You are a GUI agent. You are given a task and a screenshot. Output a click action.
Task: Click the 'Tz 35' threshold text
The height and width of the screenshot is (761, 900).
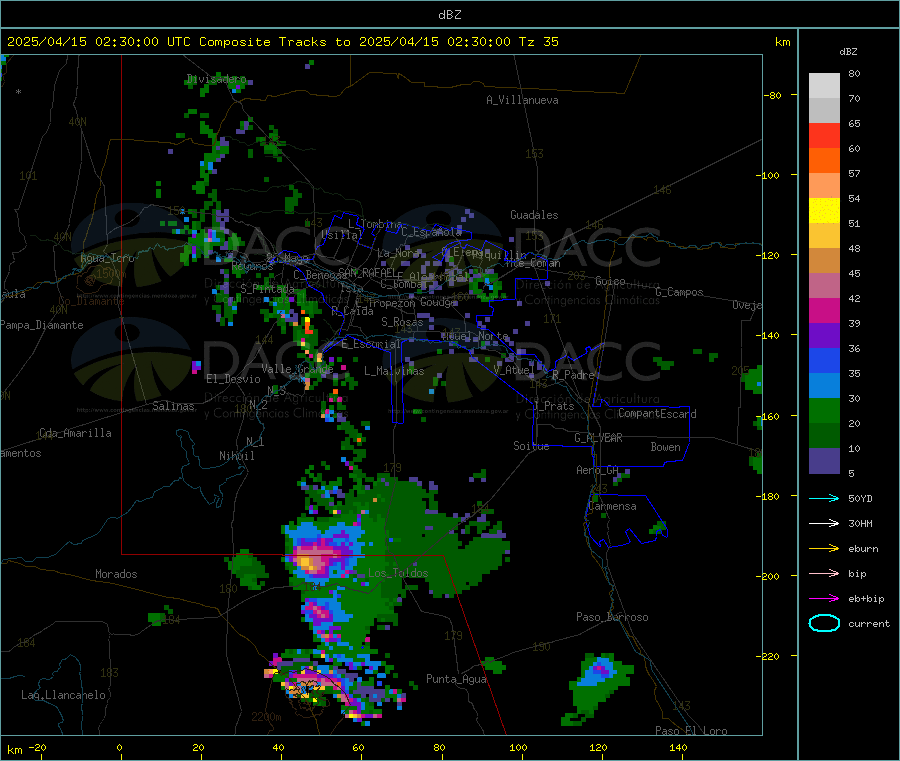538,42
